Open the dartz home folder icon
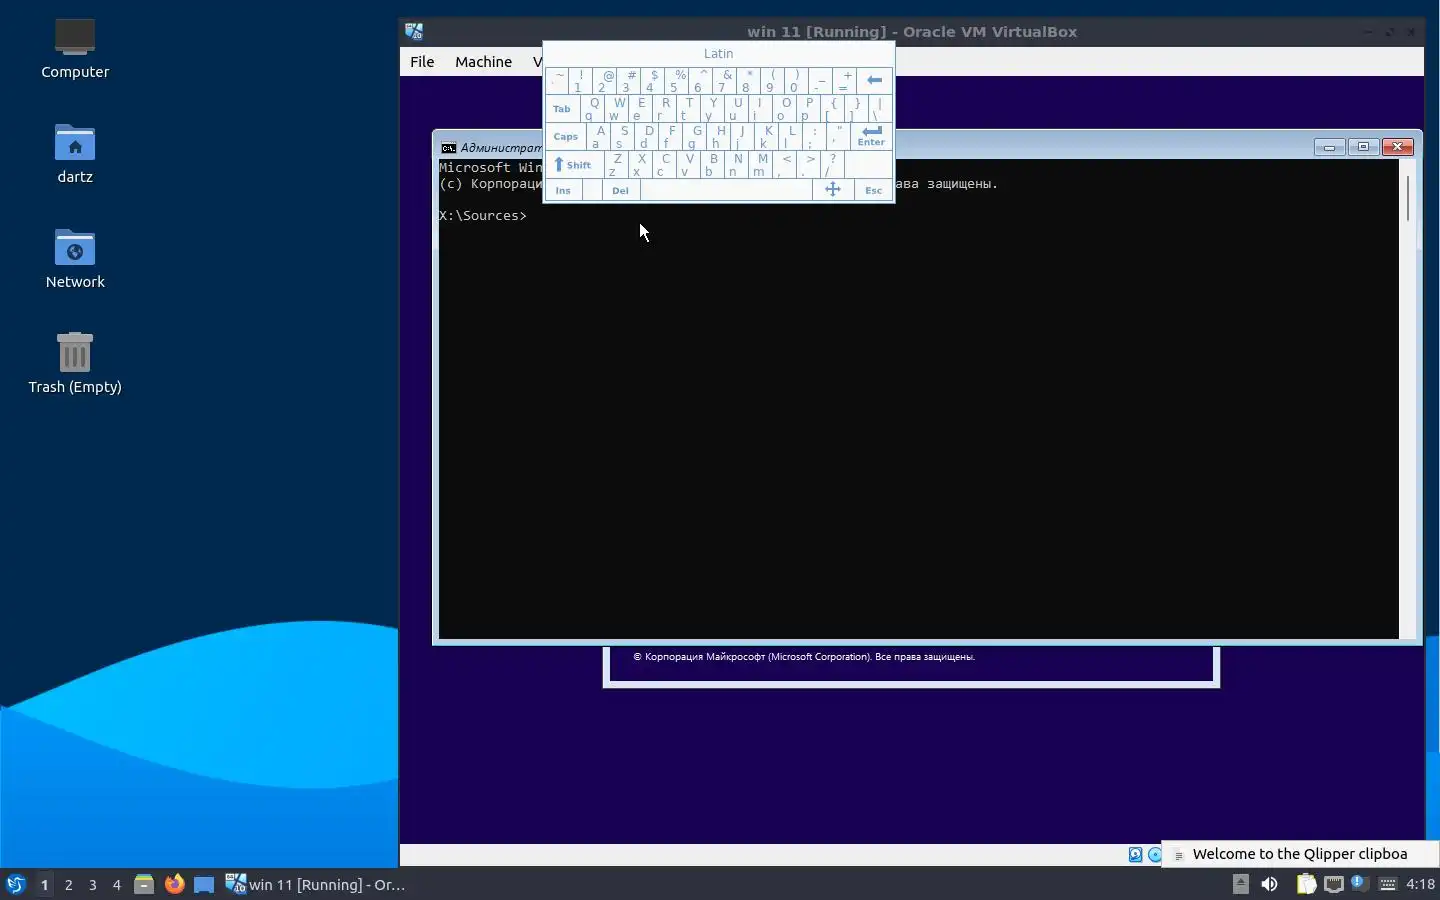This screenshot has height=900, width=1440. coord(75,154)
